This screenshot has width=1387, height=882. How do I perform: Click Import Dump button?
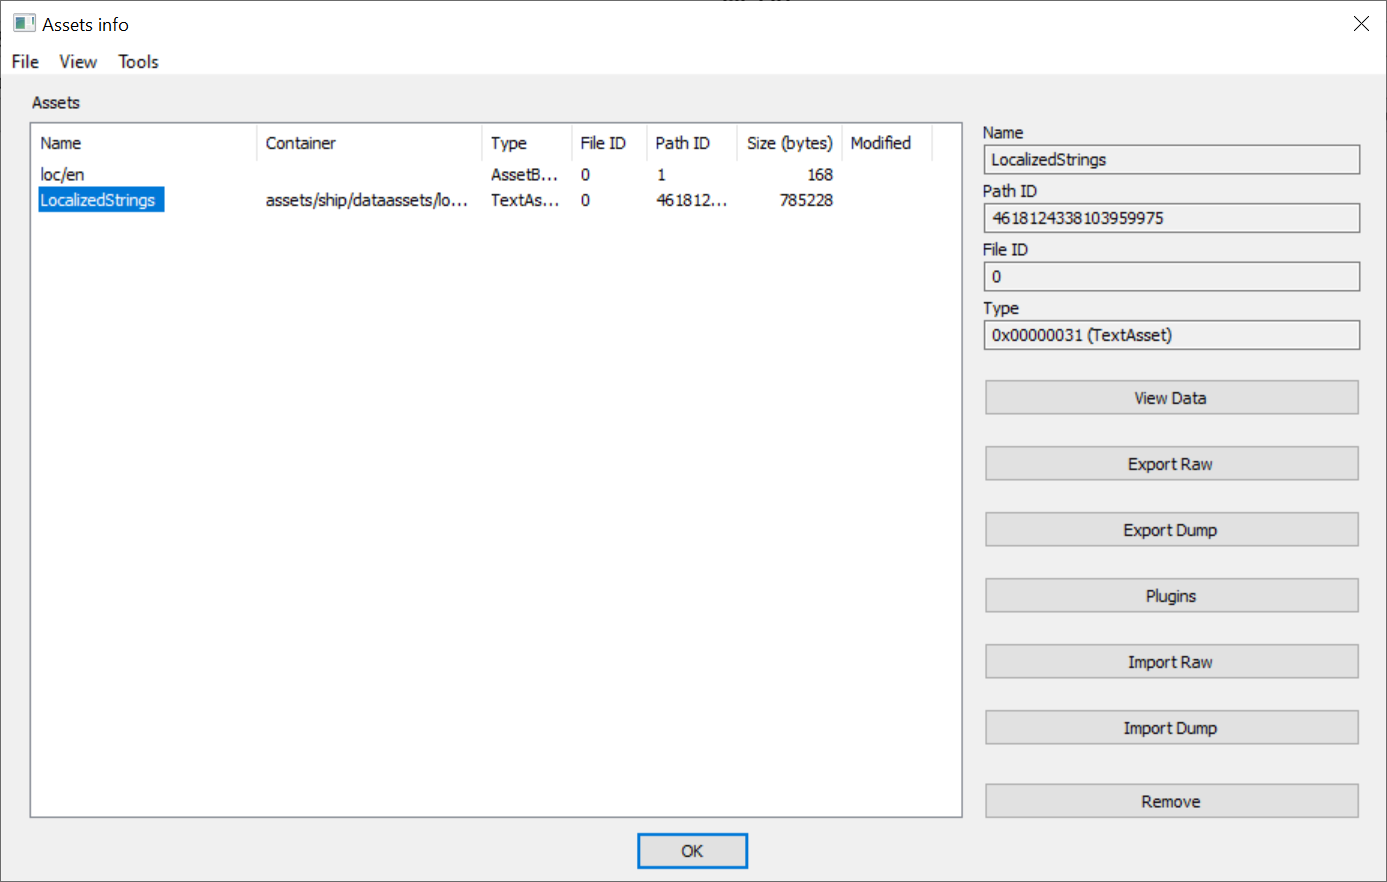1171,728
